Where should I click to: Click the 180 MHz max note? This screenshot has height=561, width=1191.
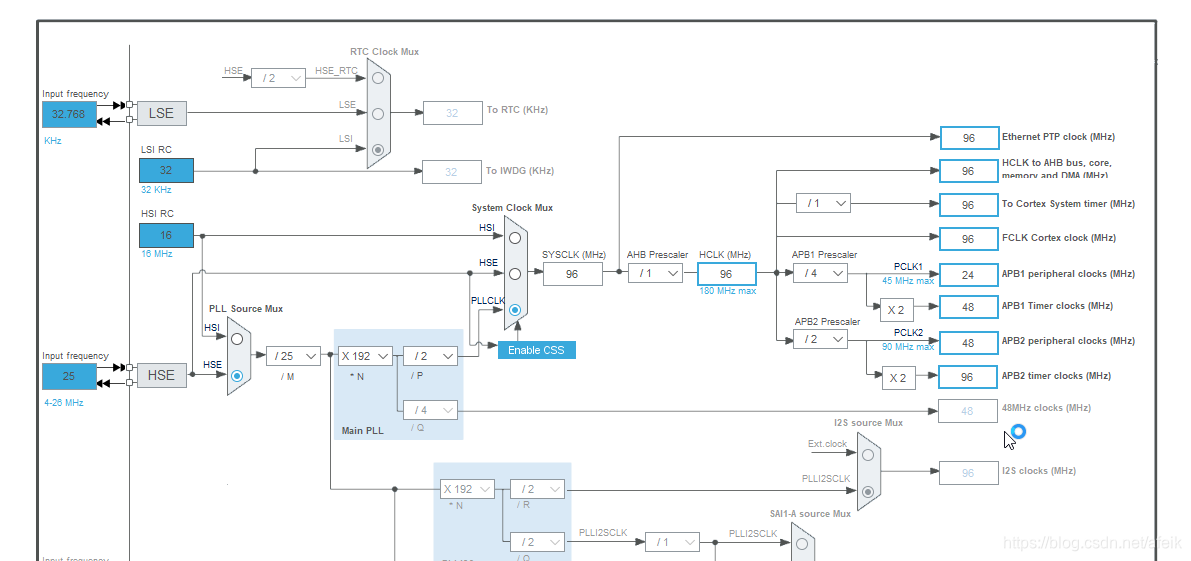pos(728,291)
